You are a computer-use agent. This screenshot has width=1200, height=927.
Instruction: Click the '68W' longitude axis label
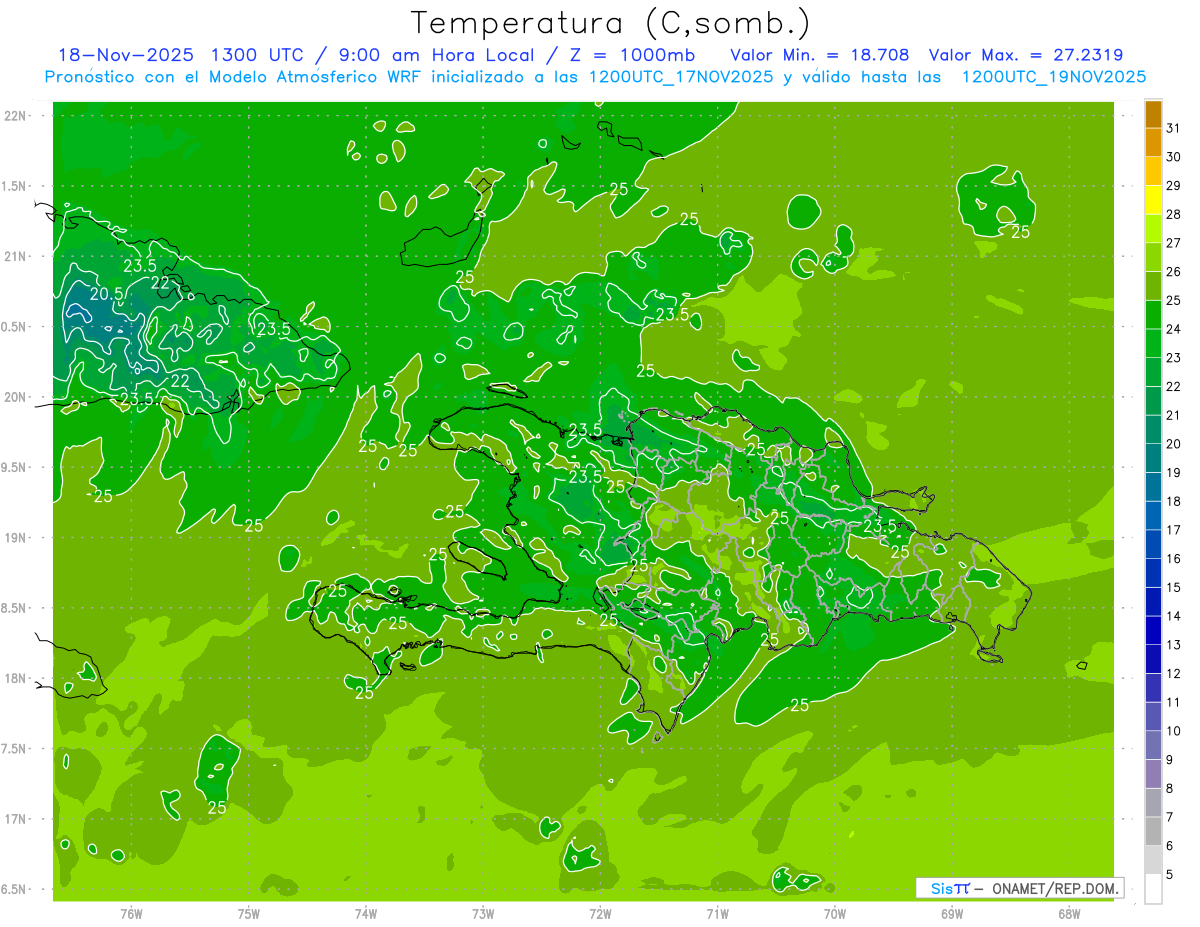click(x=1069, y=913)
